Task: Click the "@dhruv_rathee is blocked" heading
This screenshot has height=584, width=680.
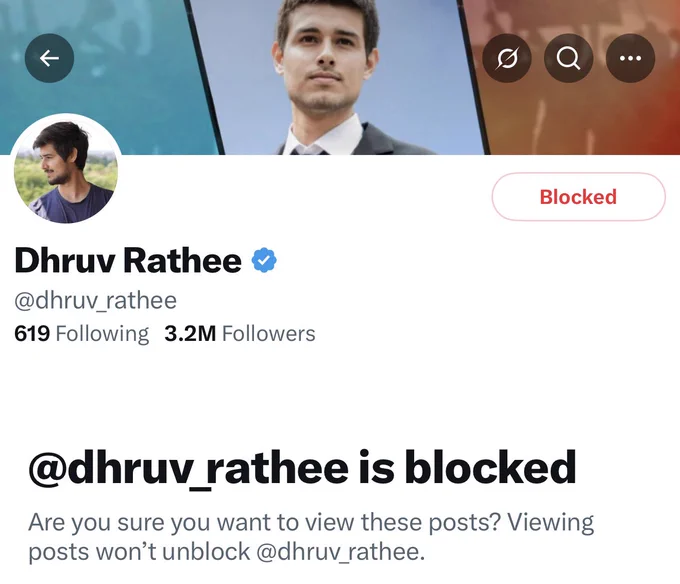Action: [x=302, y=468]
